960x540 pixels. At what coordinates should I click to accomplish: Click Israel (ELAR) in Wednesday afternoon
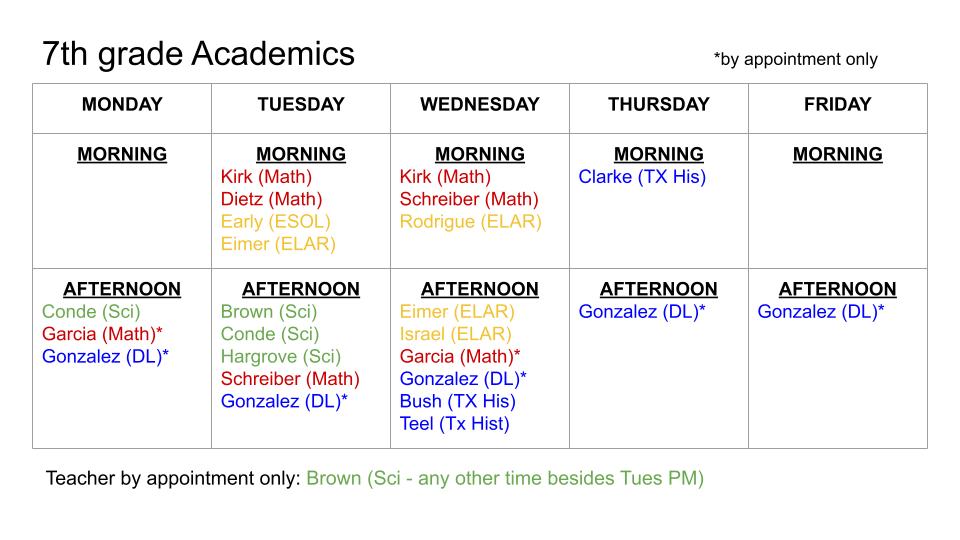point(455,334)
